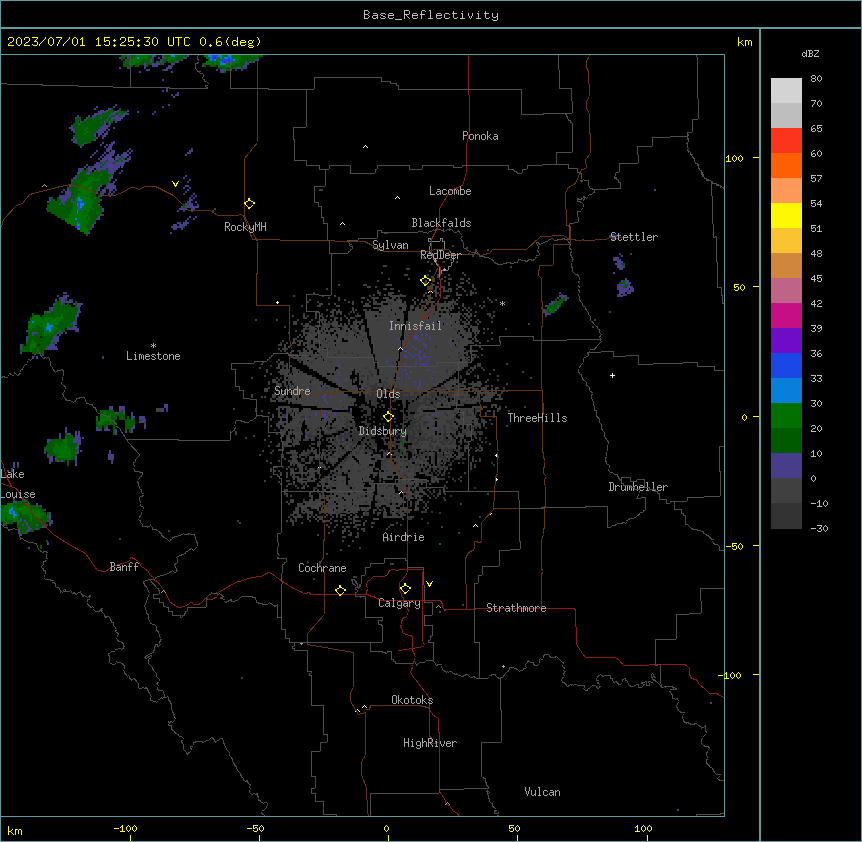This screenshot has height=842, width=862.
Task: Select the Innisfail town label
Action: (416, 326)
